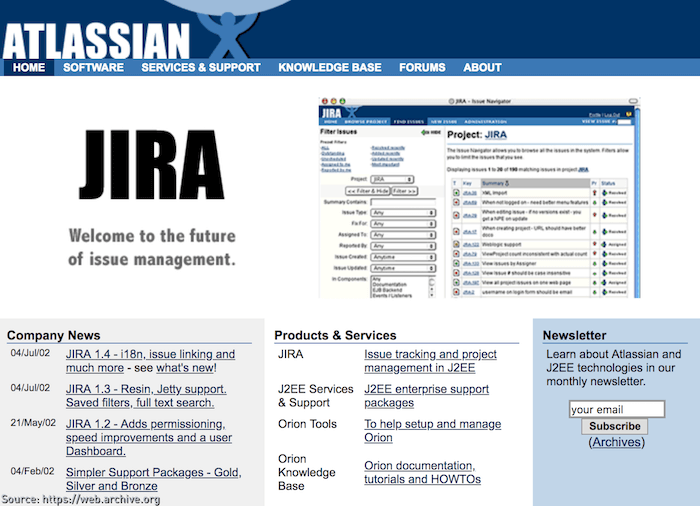Open the HOME navigation tab
Viewport: 700px width, 506px height.
click(x=29, y=67)
